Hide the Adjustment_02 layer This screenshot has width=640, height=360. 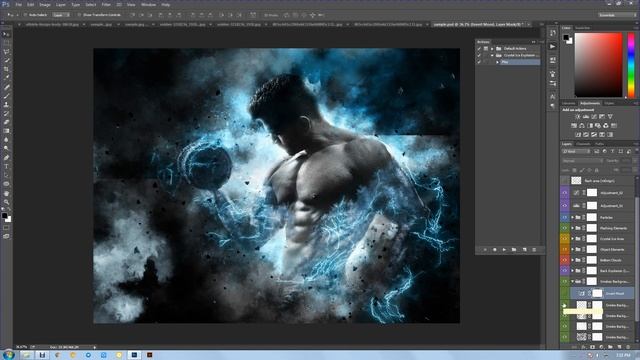tap(564, 193)
